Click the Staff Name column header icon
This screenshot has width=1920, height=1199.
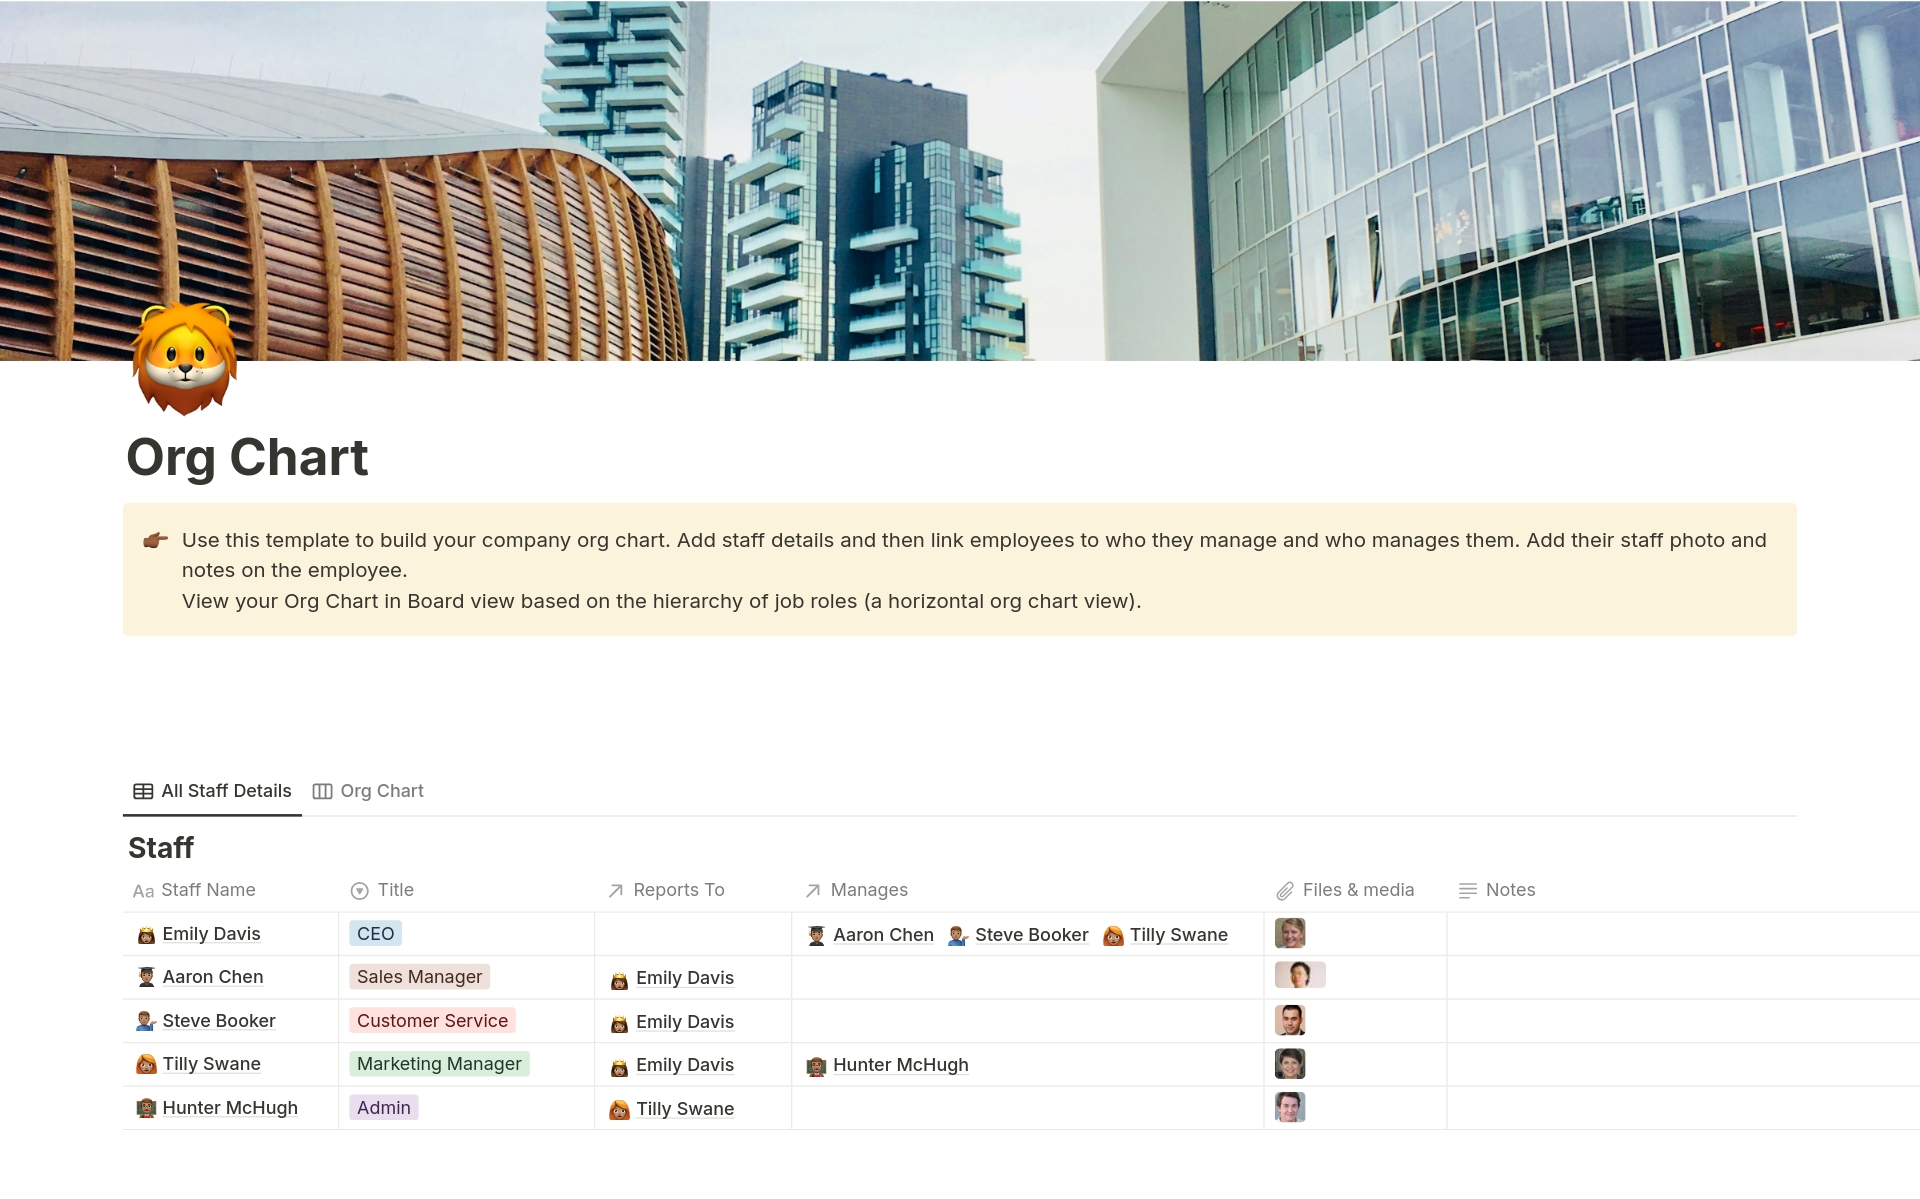(x=144, y=890)
